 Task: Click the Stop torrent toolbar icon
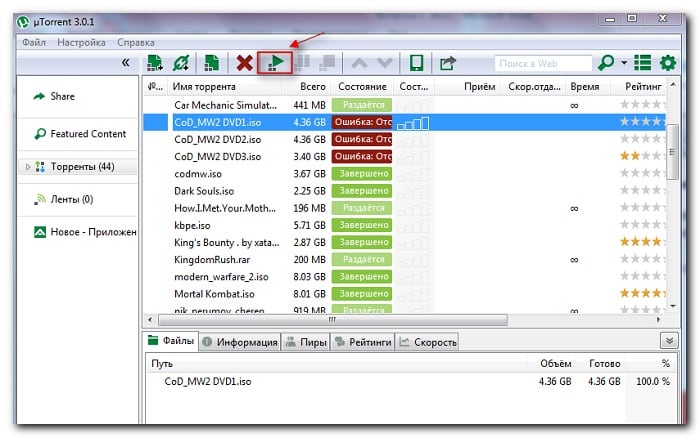(x=327, y=63)
